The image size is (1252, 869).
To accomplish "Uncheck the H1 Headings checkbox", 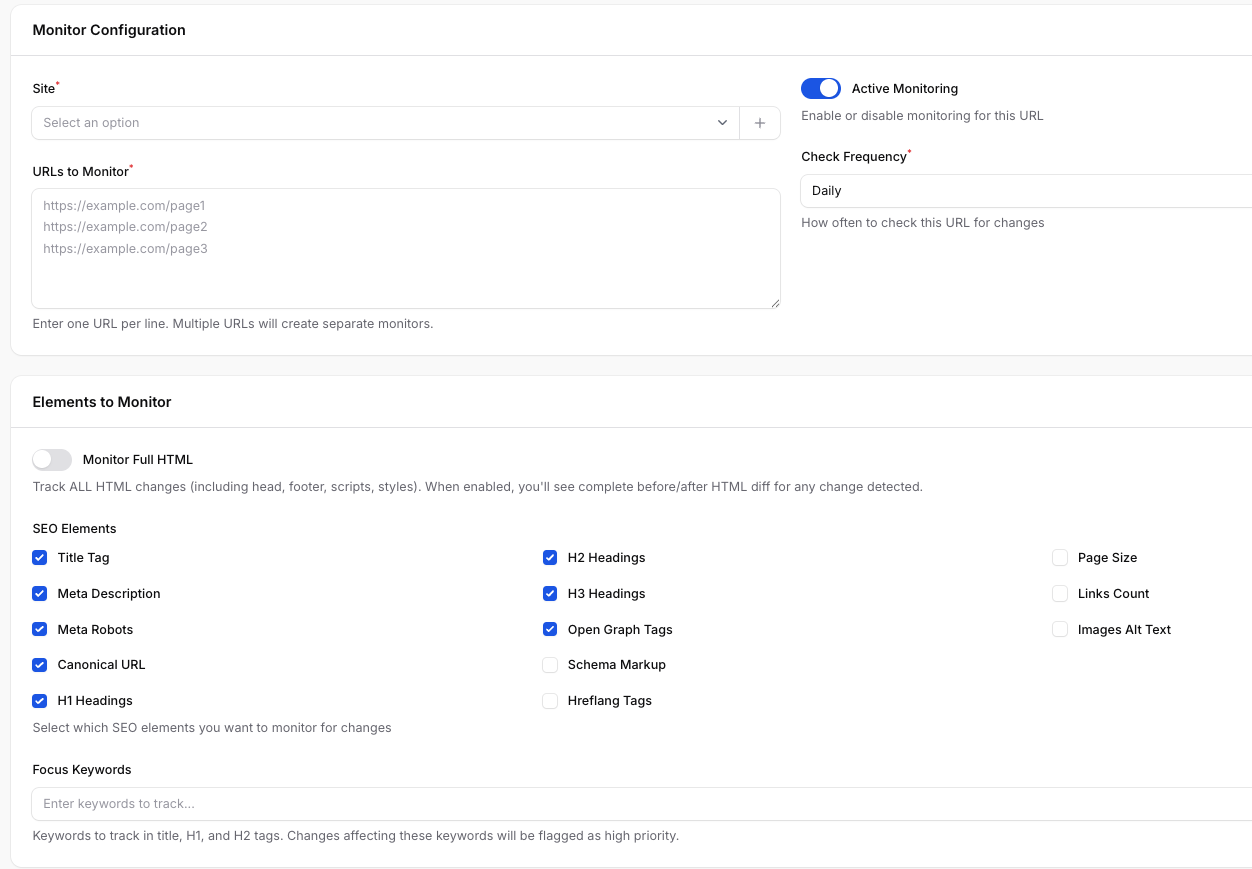I will 40,701.
